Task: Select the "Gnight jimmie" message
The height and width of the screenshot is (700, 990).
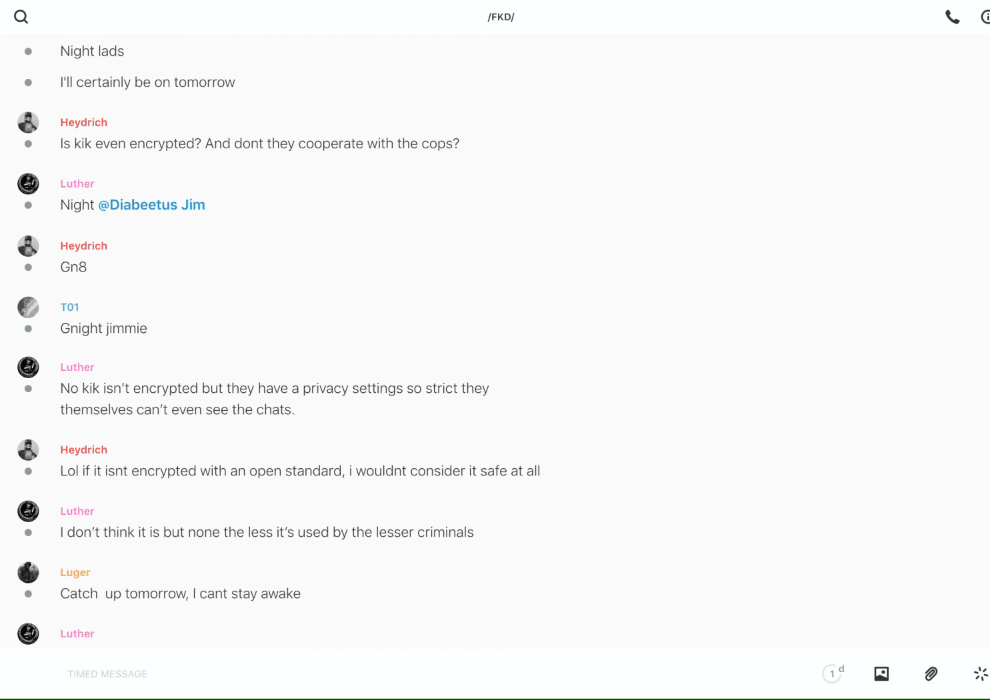Action: (x=103, y=328)
